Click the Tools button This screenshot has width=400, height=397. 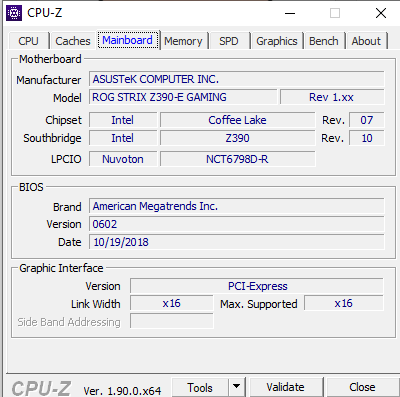click(x=200, y=387)
